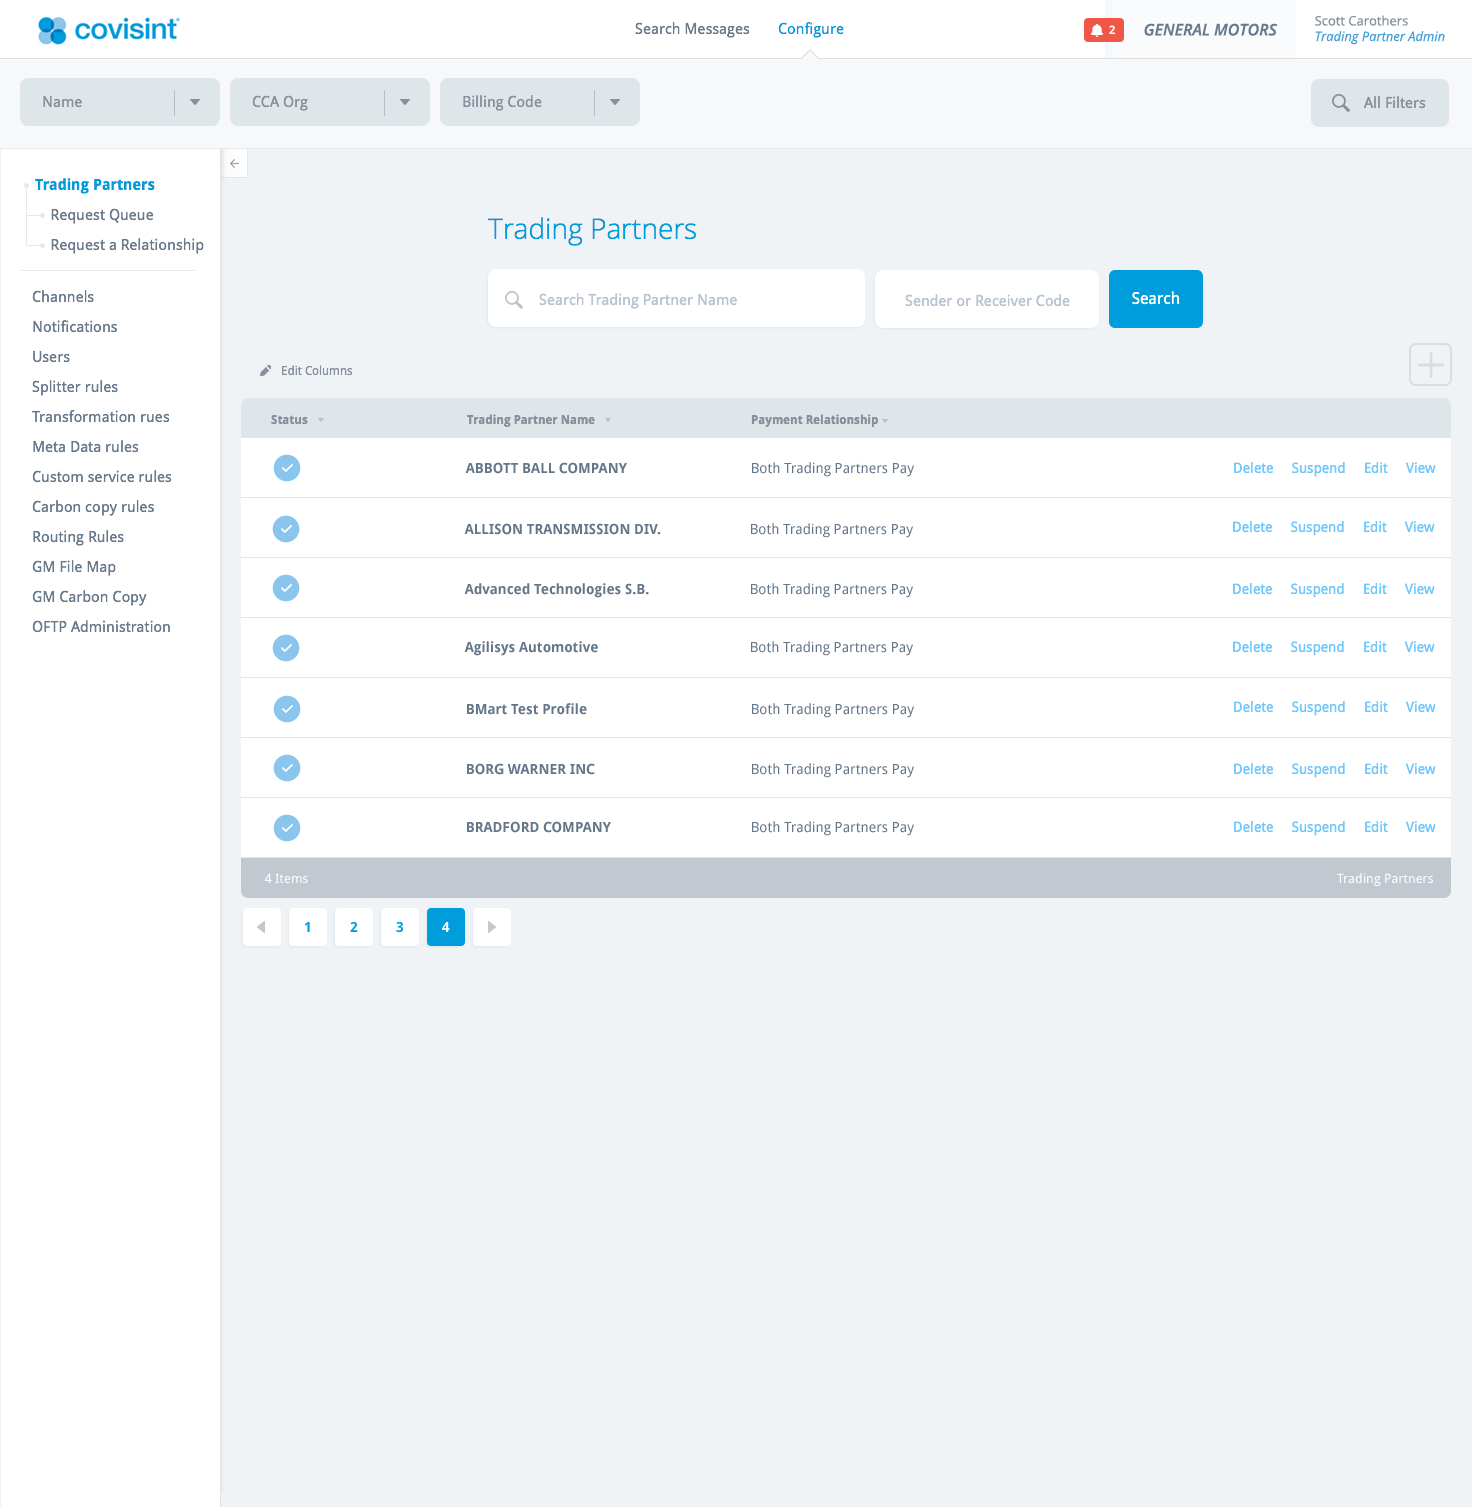Click the Agilisys Automotive name
1472x1507 pixels.
[531, 647]
